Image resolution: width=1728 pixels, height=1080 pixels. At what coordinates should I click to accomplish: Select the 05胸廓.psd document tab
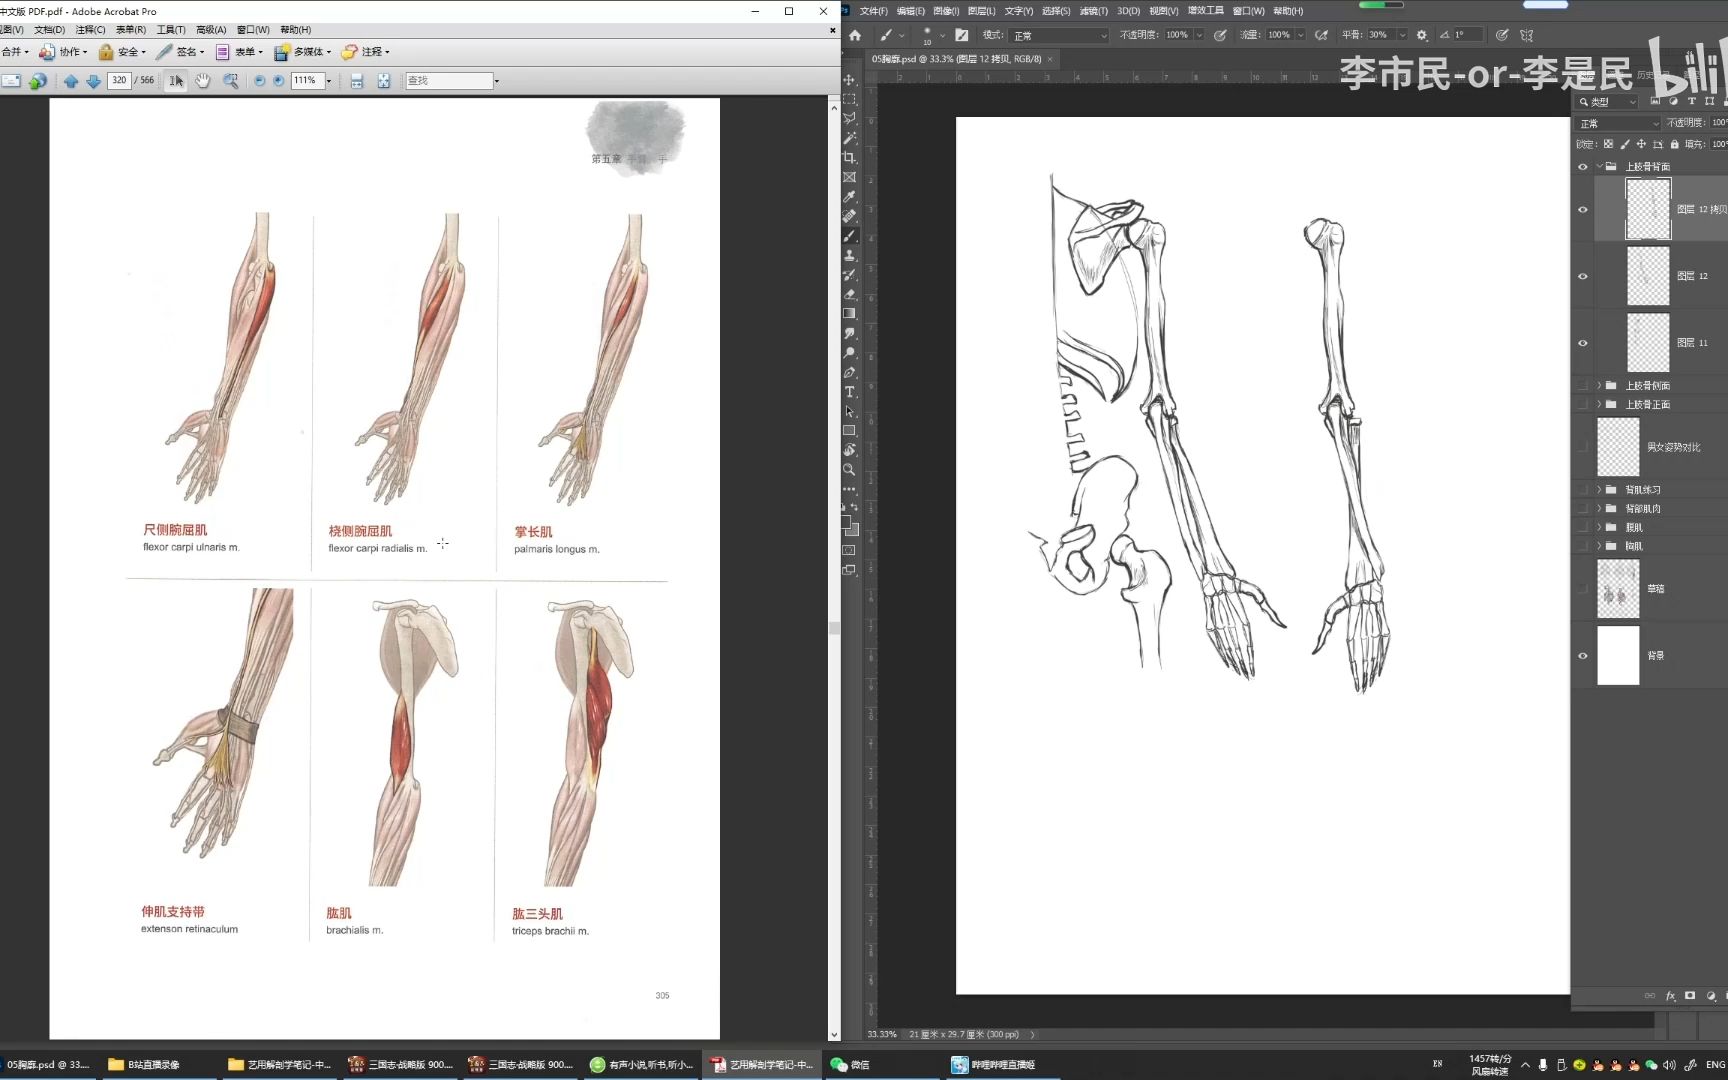[x=956, y=59]
